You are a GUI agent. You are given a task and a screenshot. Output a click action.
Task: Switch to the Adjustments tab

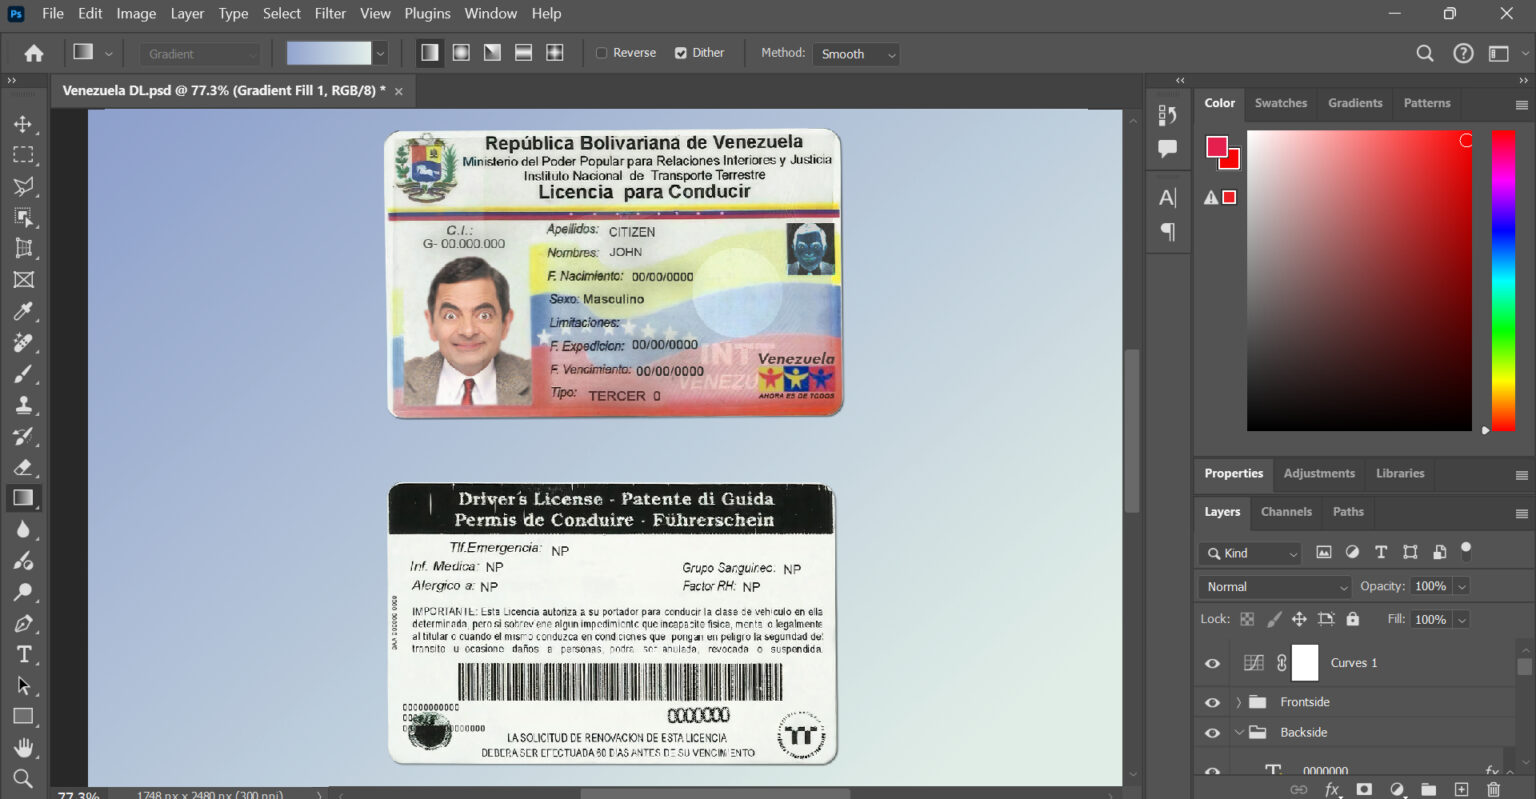[x=1319, y=474]
